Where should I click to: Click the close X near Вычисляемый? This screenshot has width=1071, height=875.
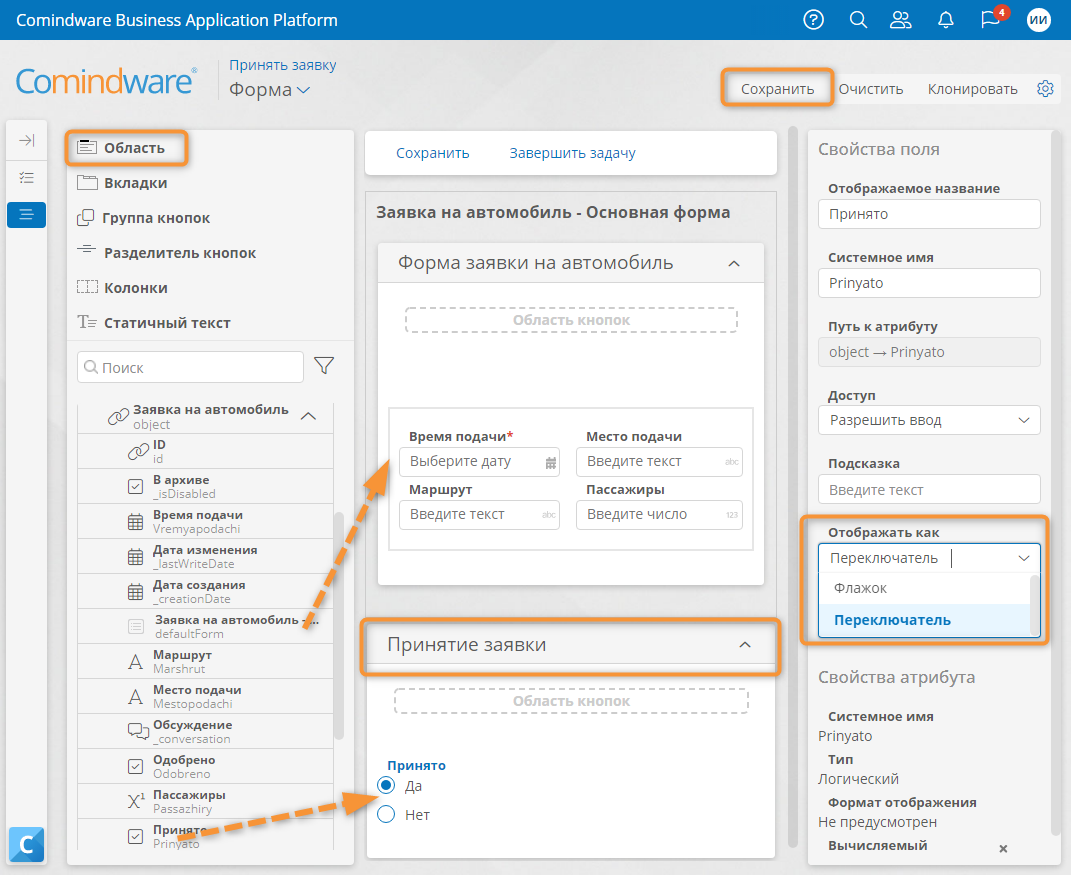pyautogui.click(x=1003, y=848)
